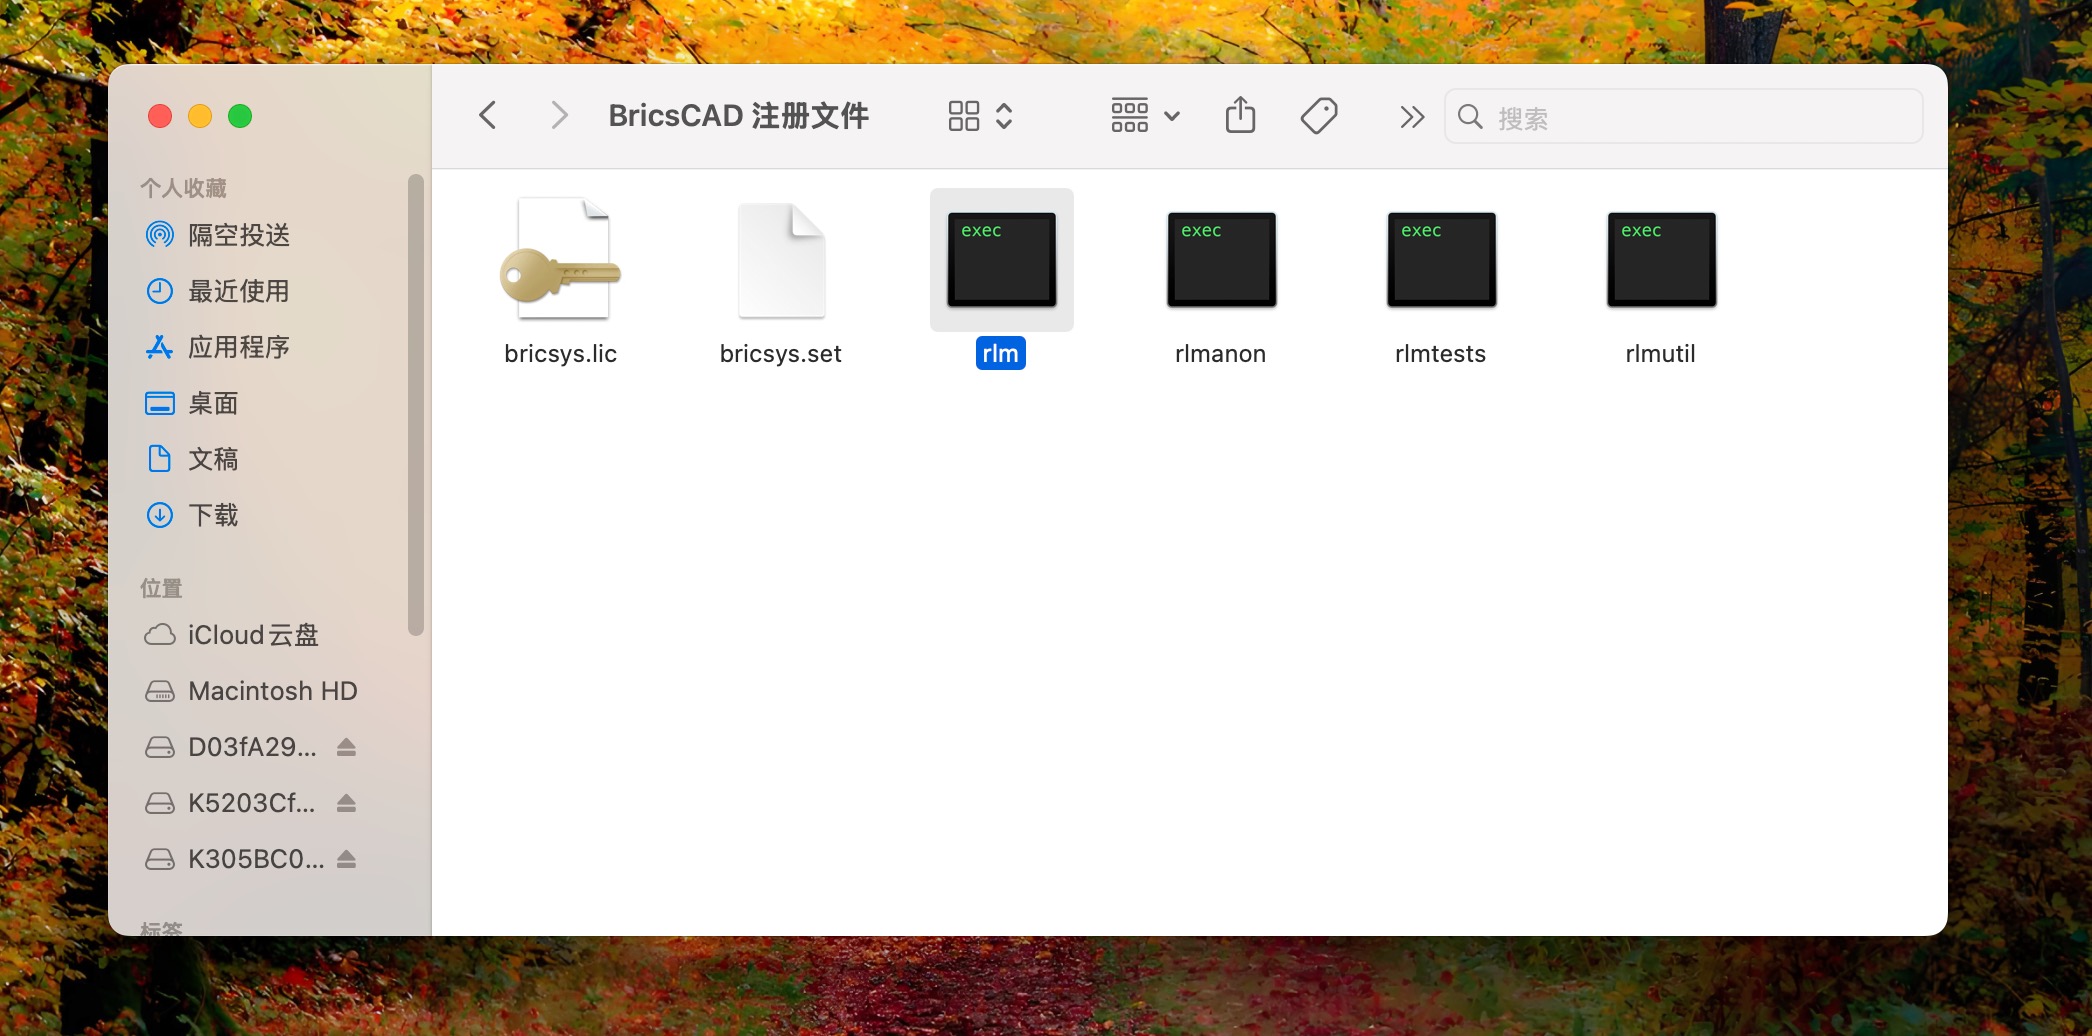Open the bricsys.lic key file
This screenshot has height=1036, width=2092.
tap(561, 261)
